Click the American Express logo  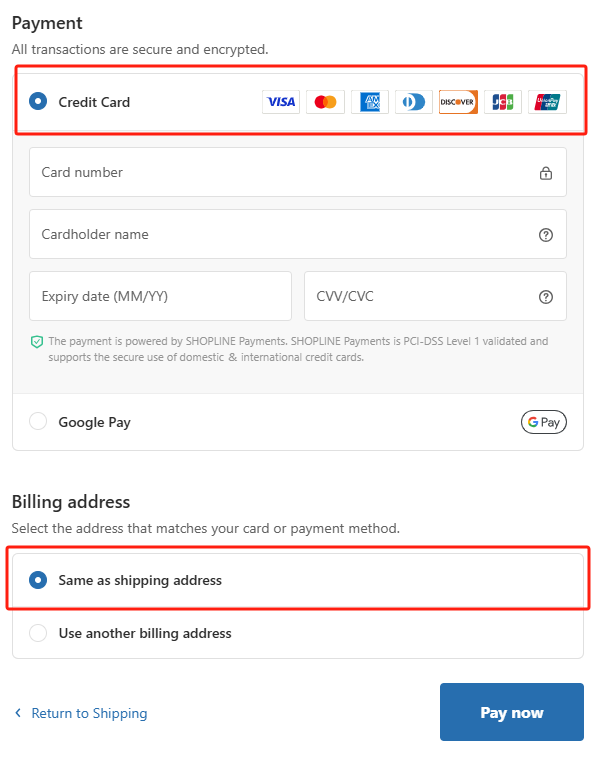coord(370,102)
